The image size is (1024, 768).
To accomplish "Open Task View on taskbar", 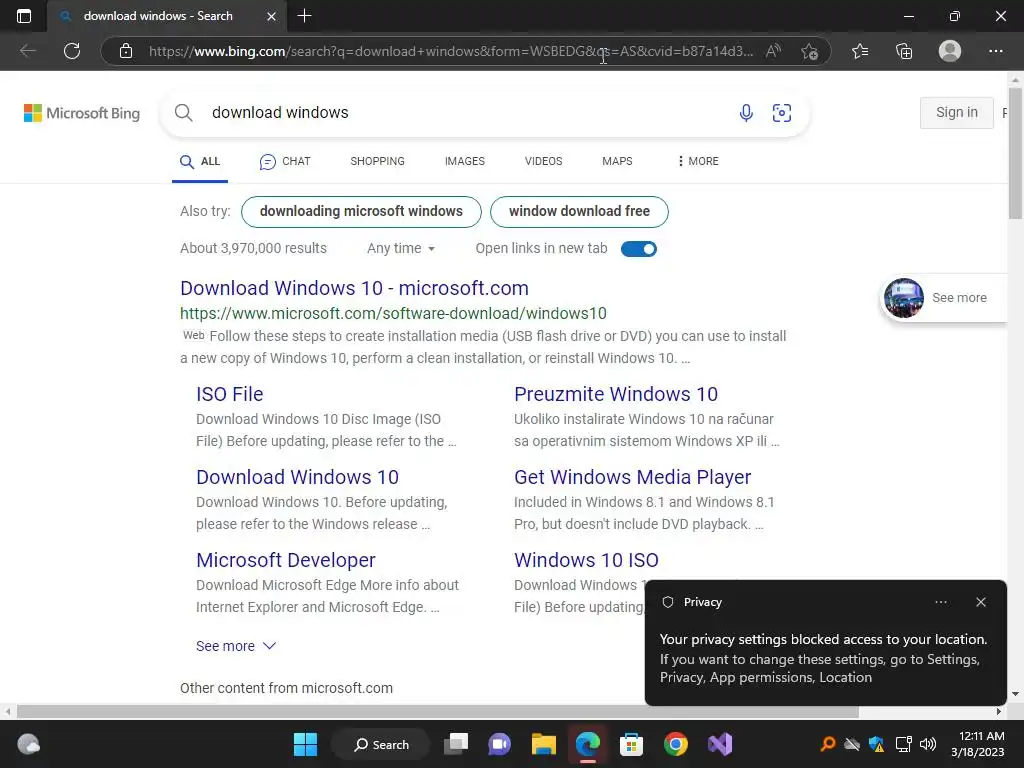I will [x=456, y=744].
